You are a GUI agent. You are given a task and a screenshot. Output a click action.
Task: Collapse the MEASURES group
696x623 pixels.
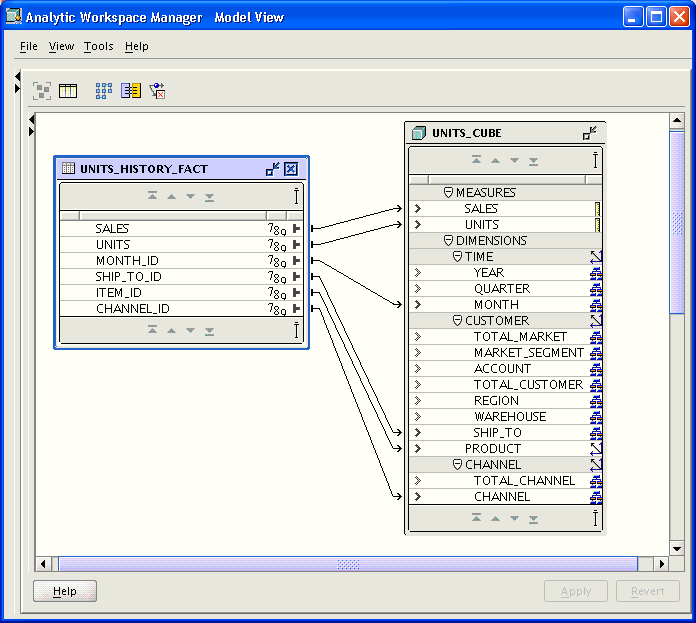pyautogui.click(x=448, y=192)
